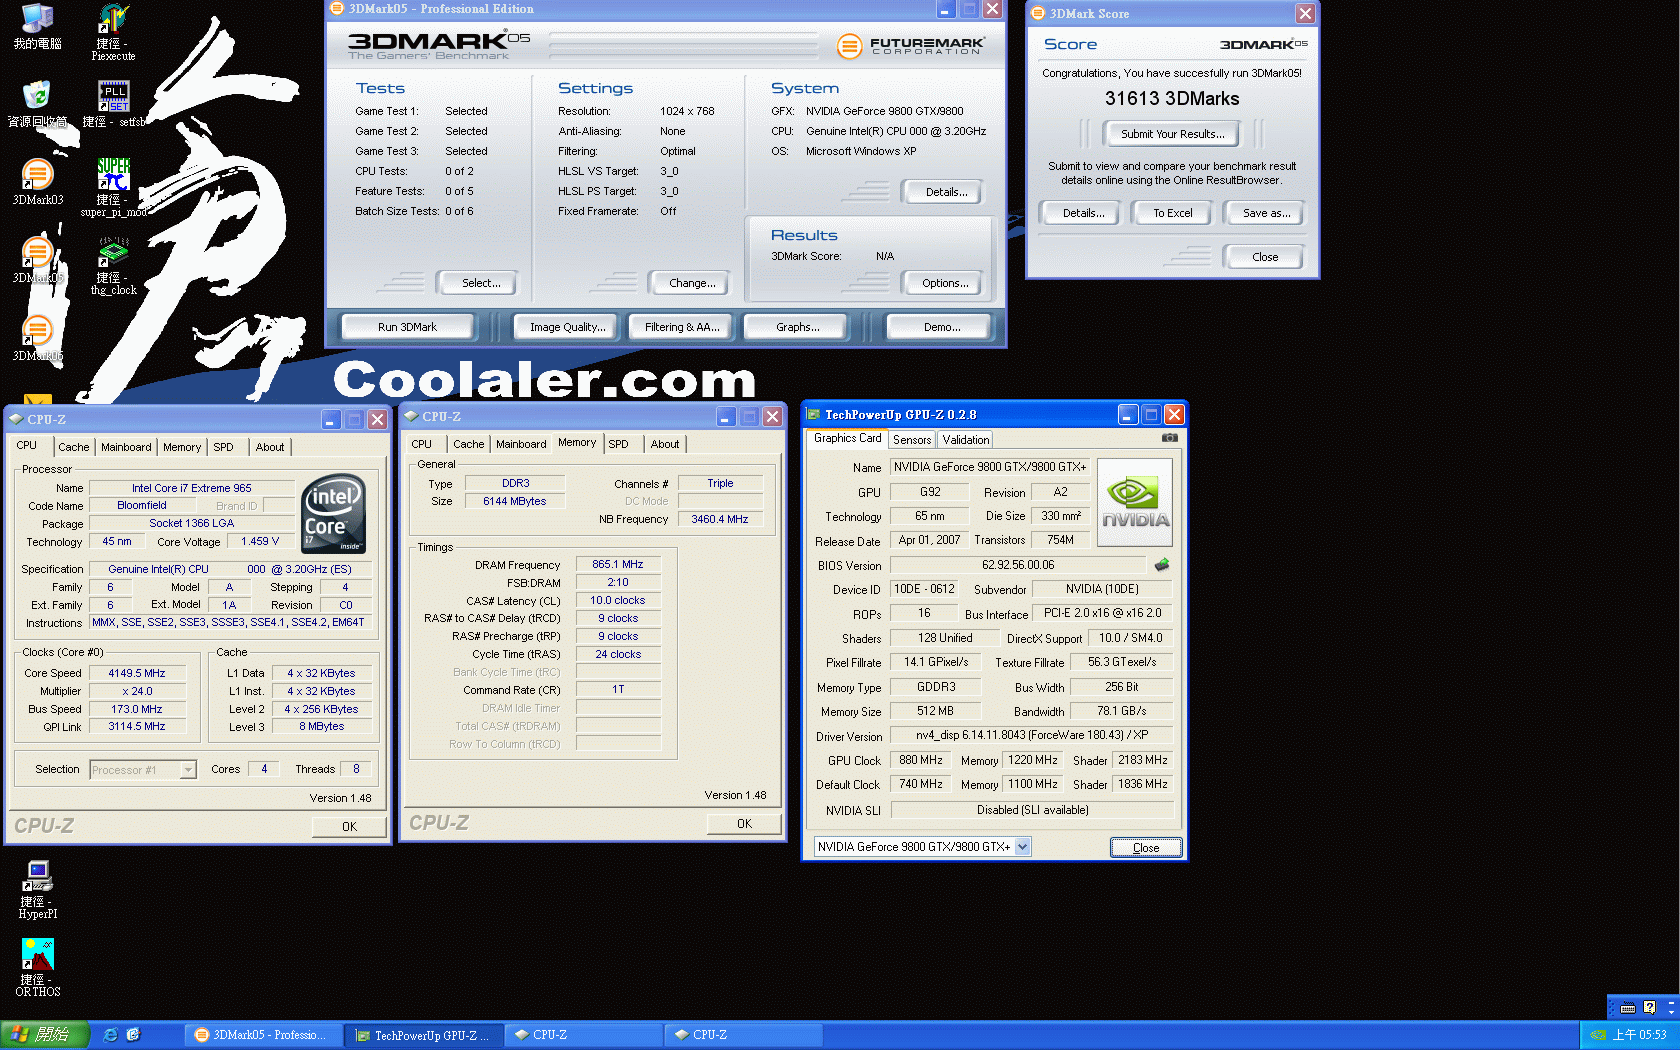Viewport: 1680px width, 1050px height.
Task: Switch to Sensors tab in GPU-Z
Action: (912, 440)
